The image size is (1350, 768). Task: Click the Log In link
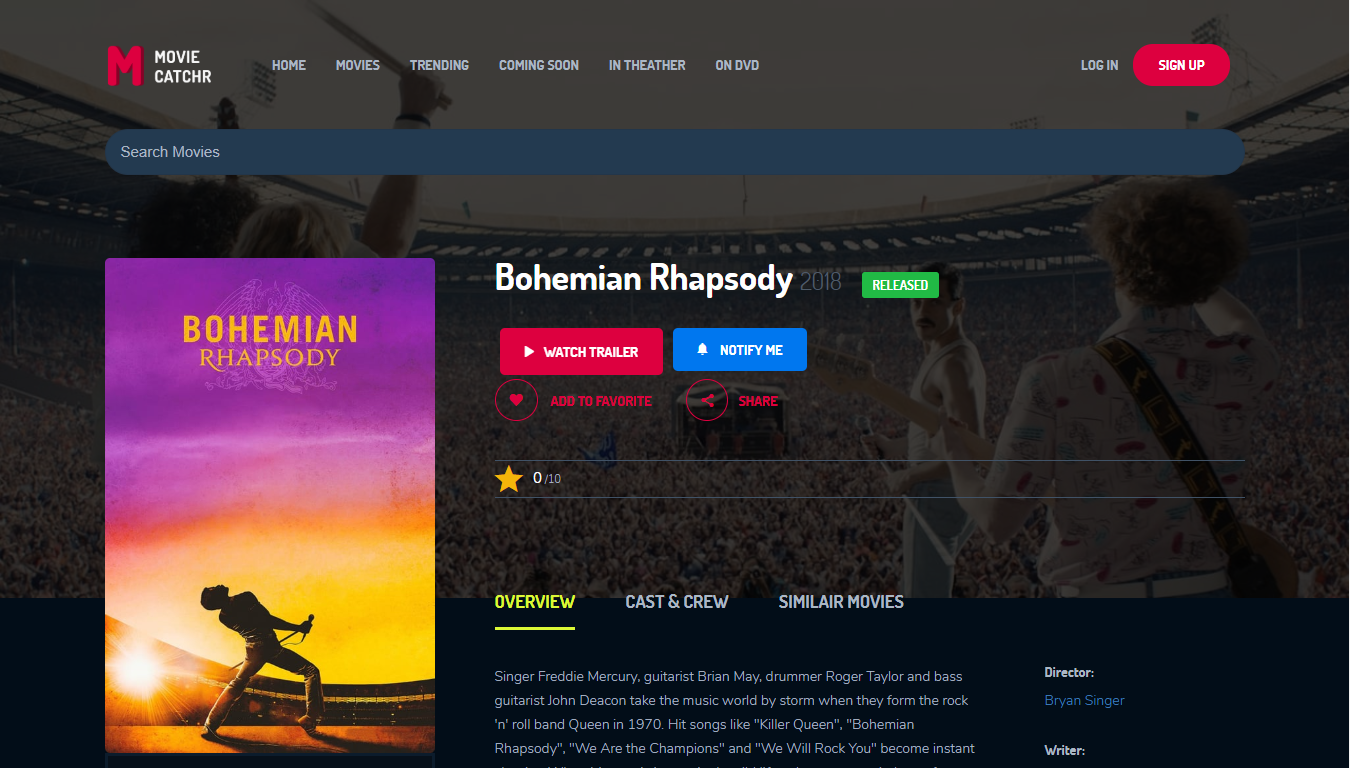[1100, 65]
